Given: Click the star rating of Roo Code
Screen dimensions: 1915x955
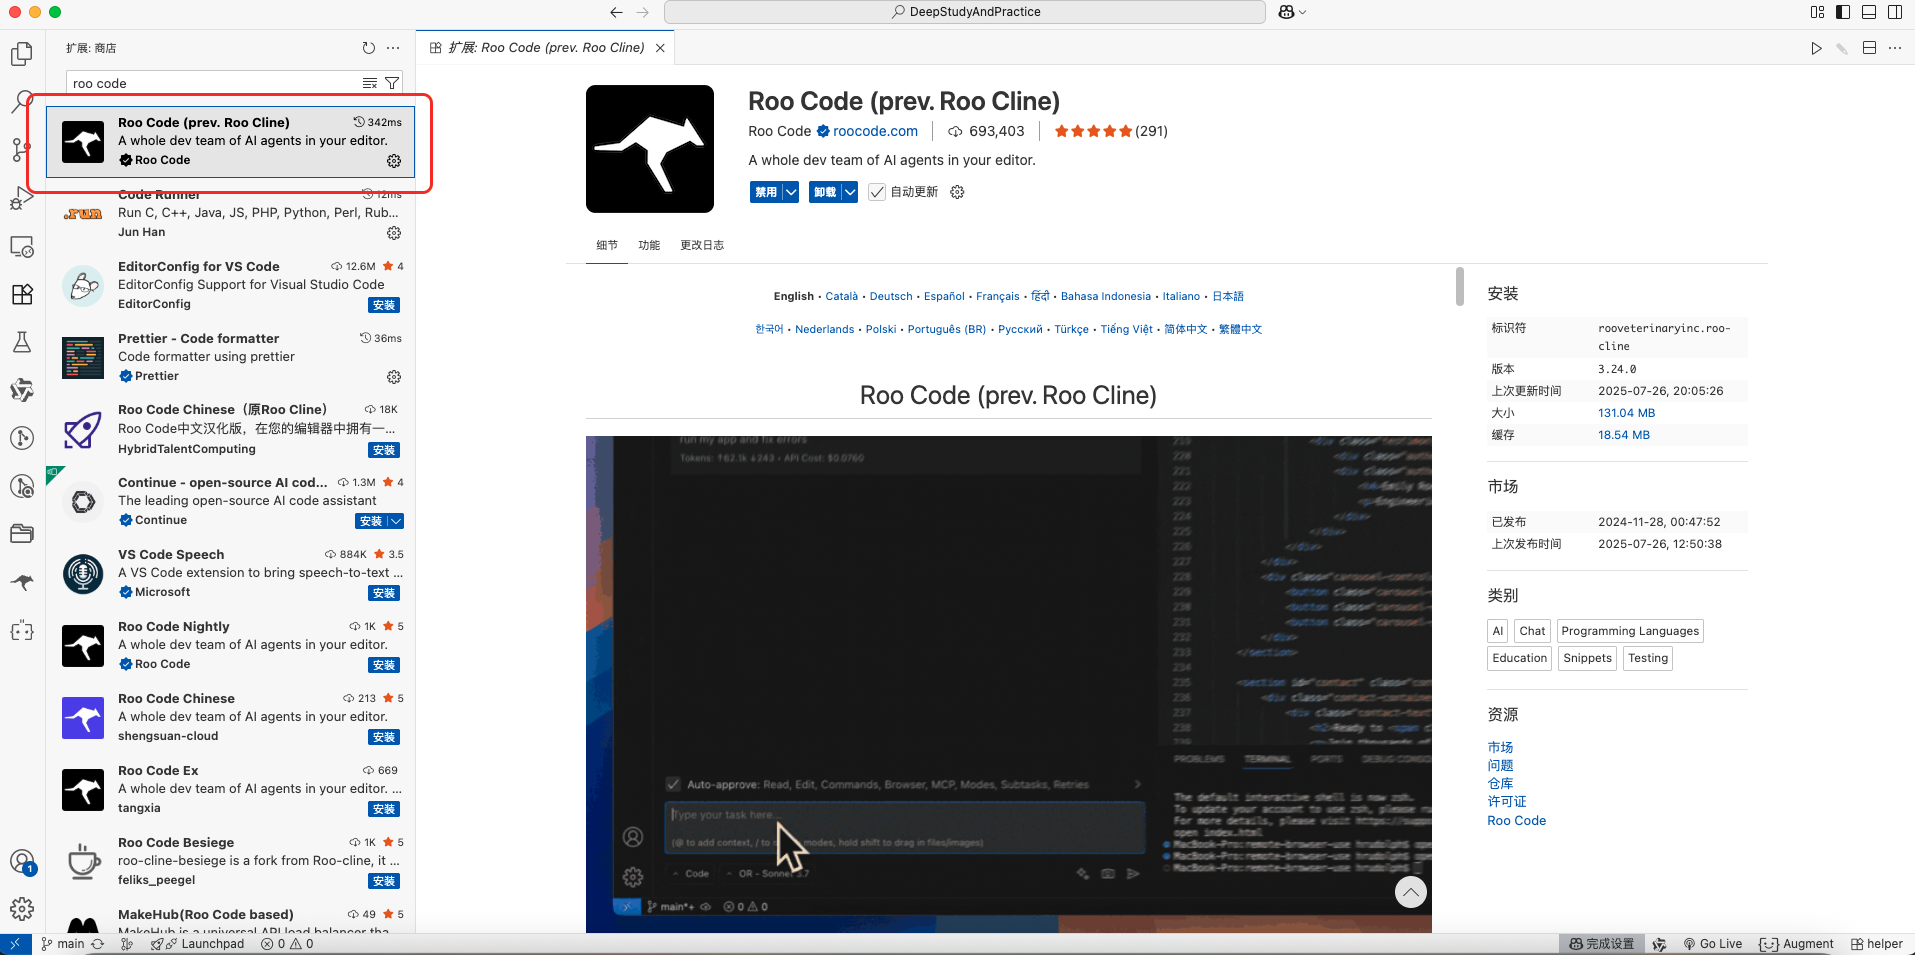Looking at the screenshot, I should [1093, 131].
